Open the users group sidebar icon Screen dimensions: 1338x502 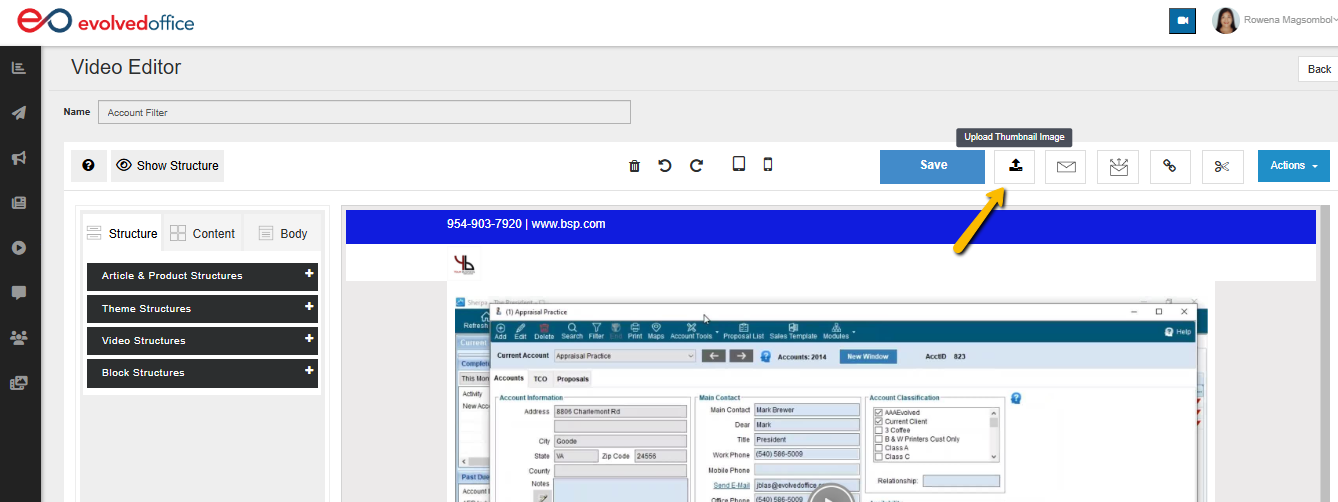[19, 337]
